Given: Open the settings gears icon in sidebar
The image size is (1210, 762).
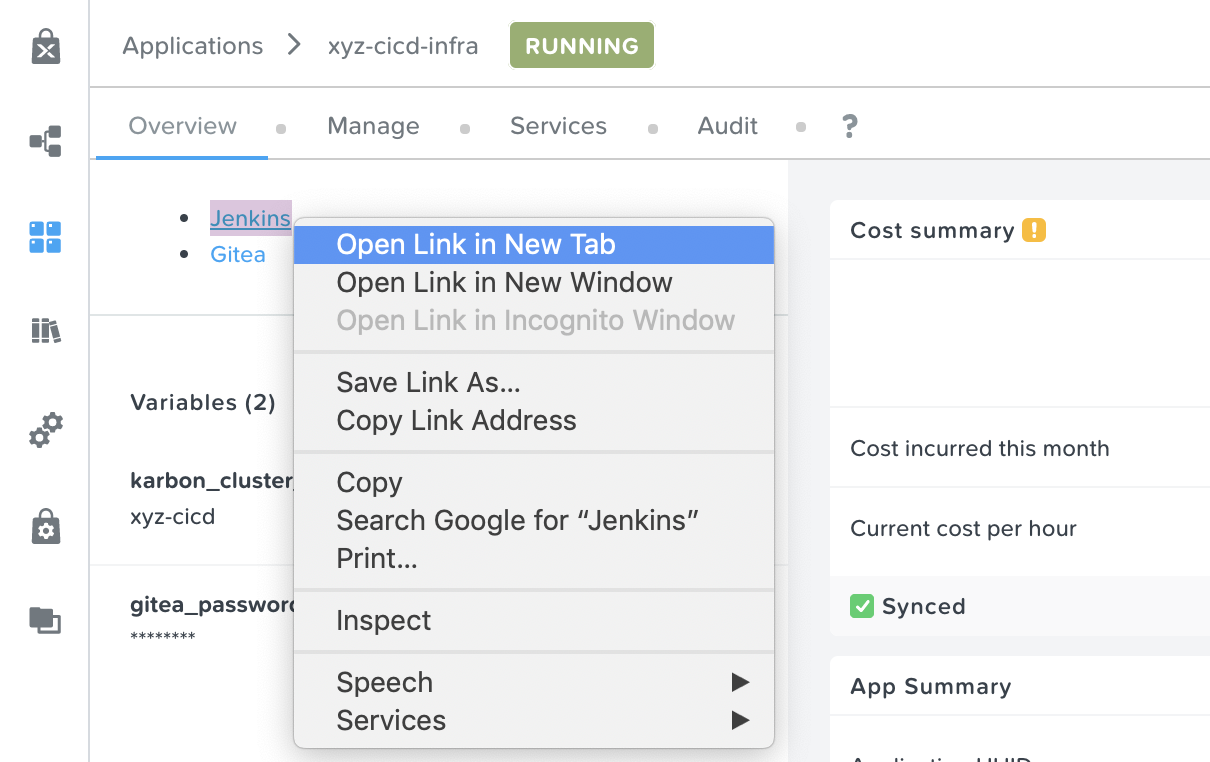Looking at the screenshot, I should [x=45, y=429].
